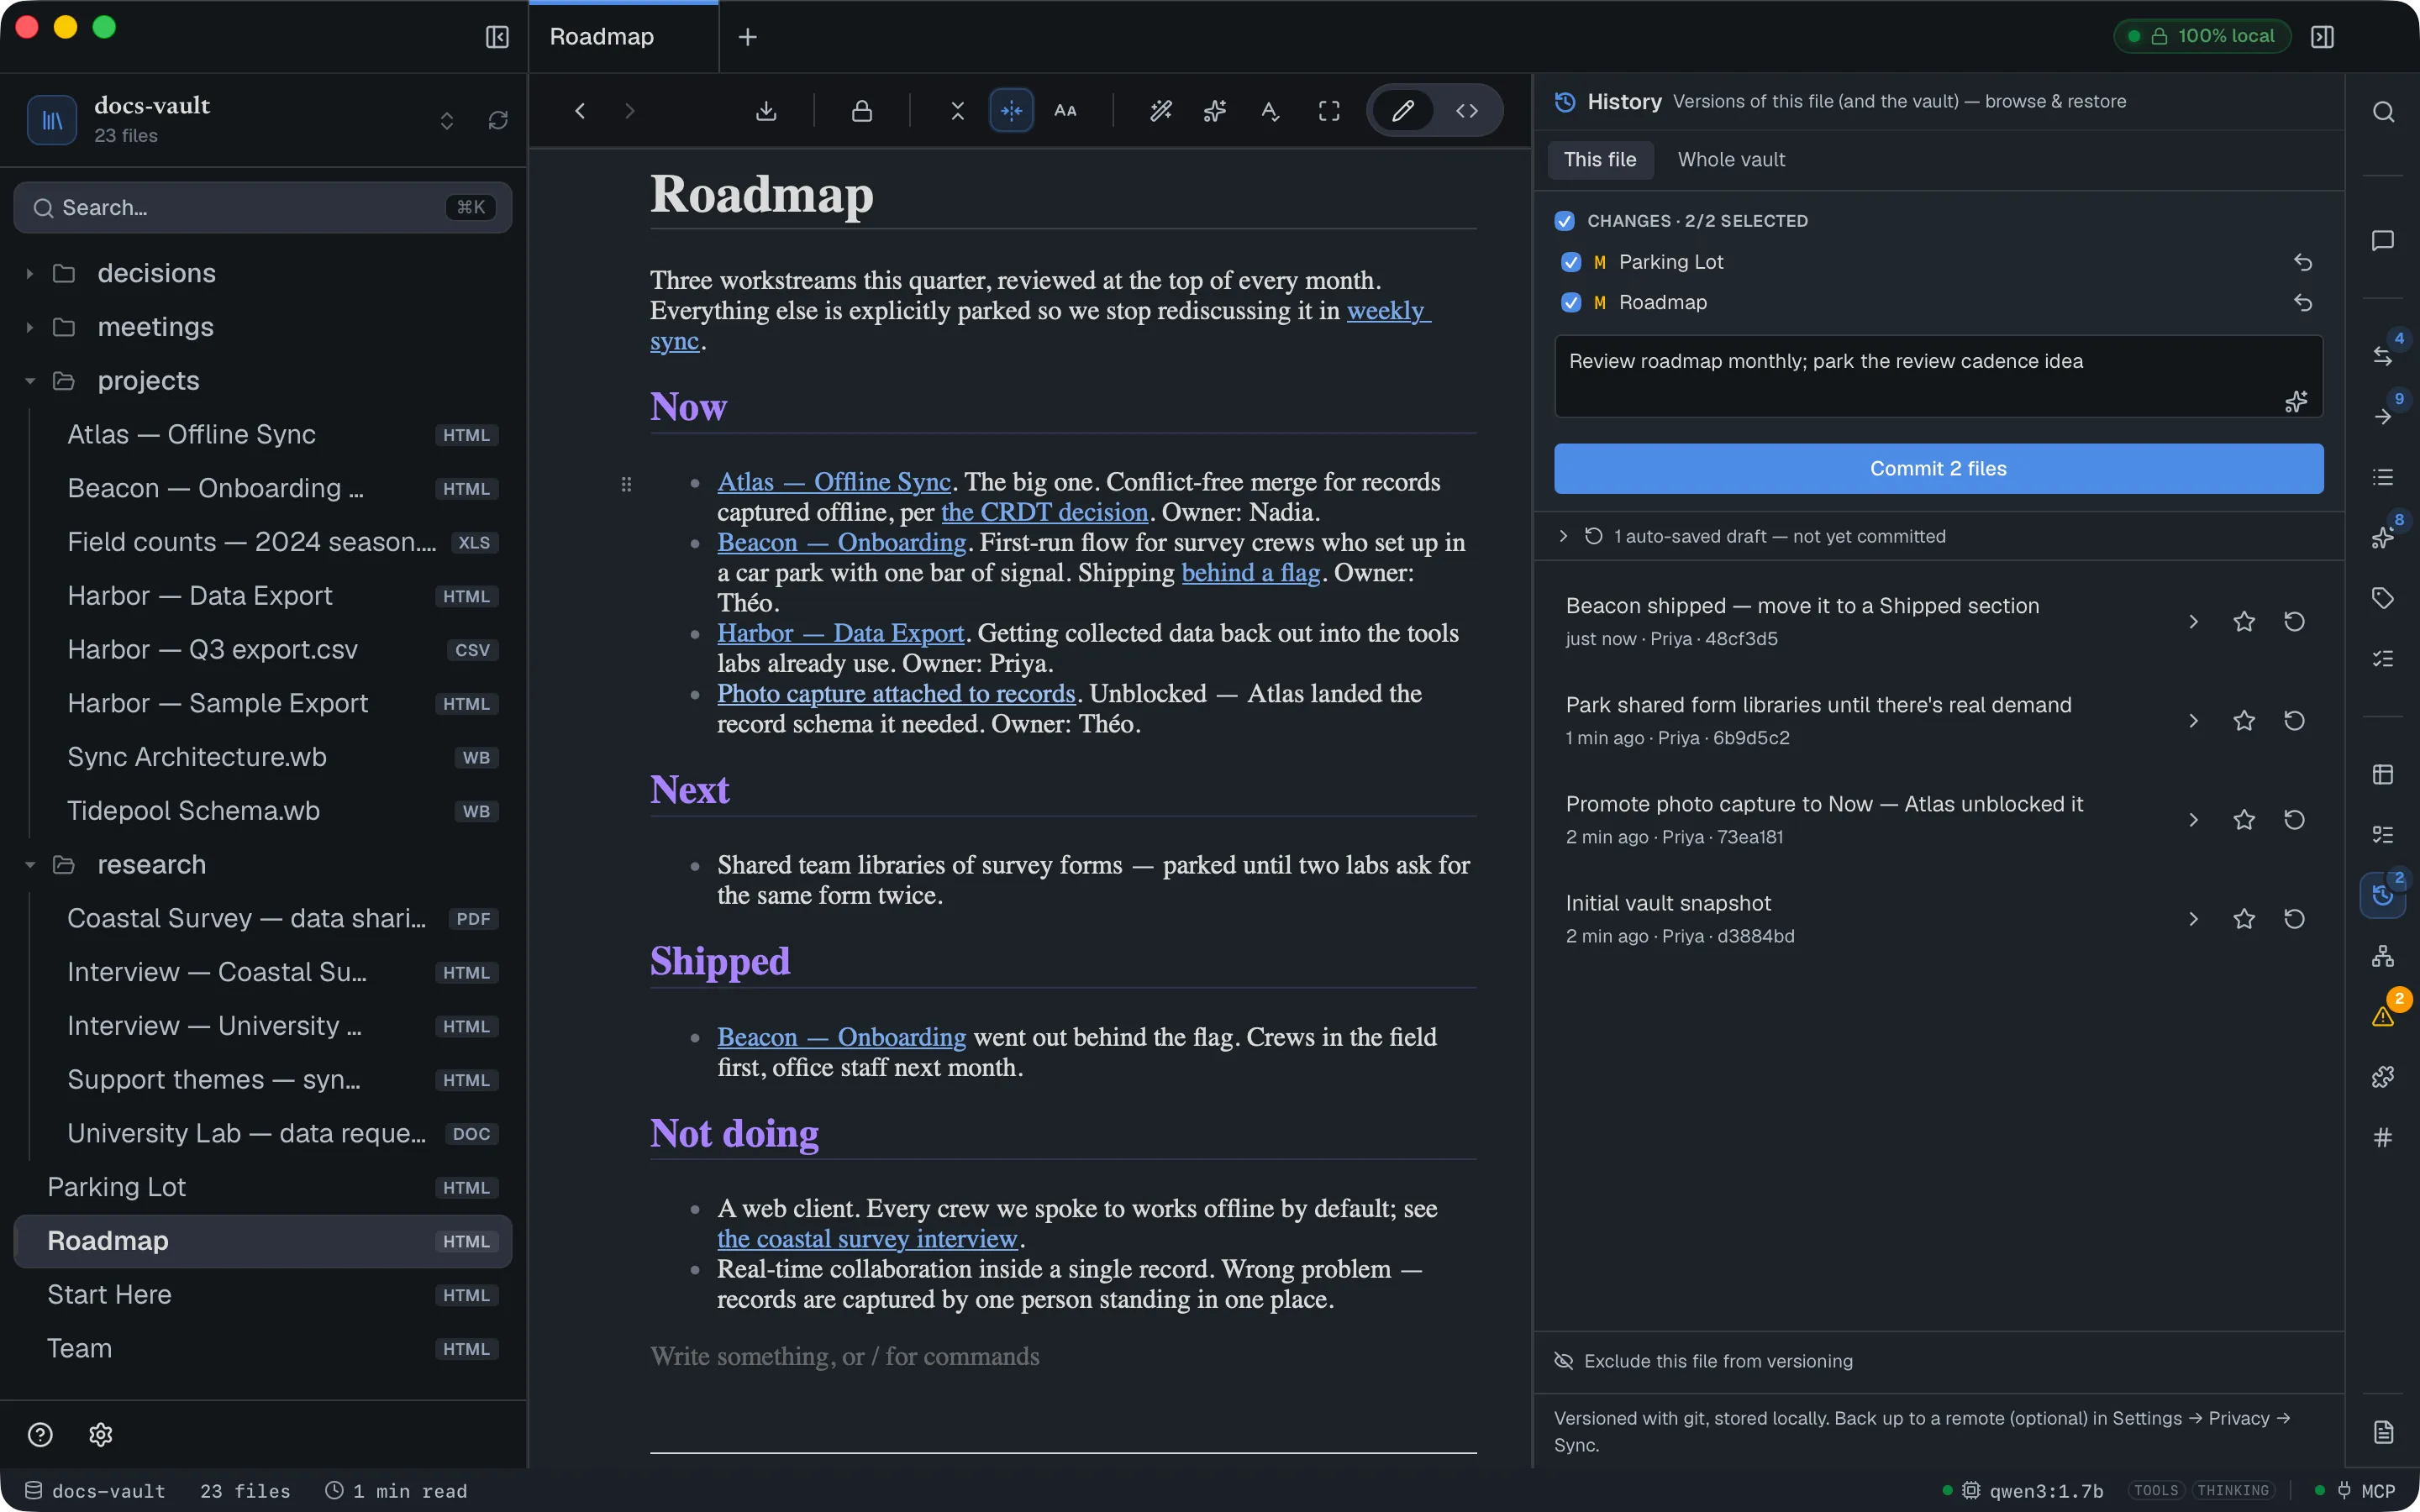The width and height of the screenshot is (2420, 1512).
Task: Open the docs-vault switcher chevrons
Action: click(447, 121)
